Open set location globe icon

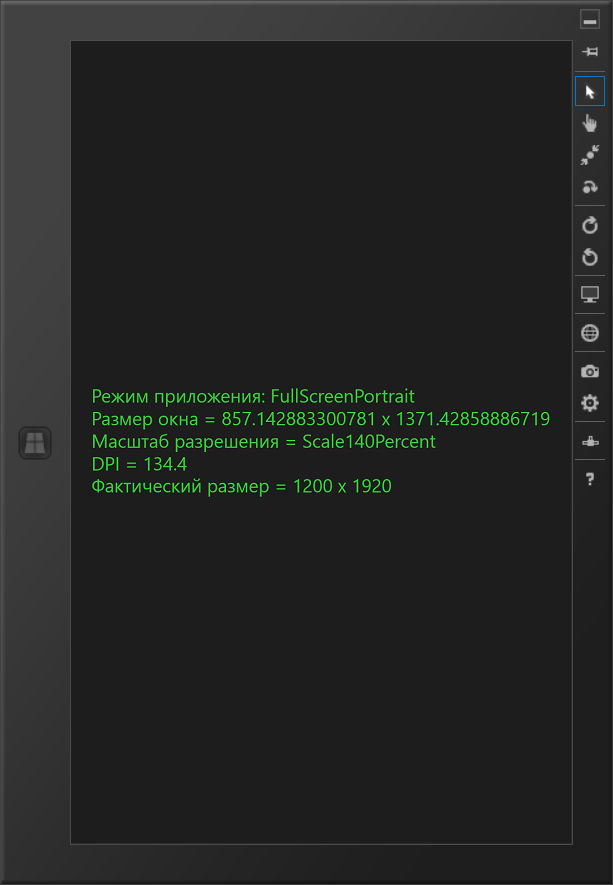tap(590, 333)
